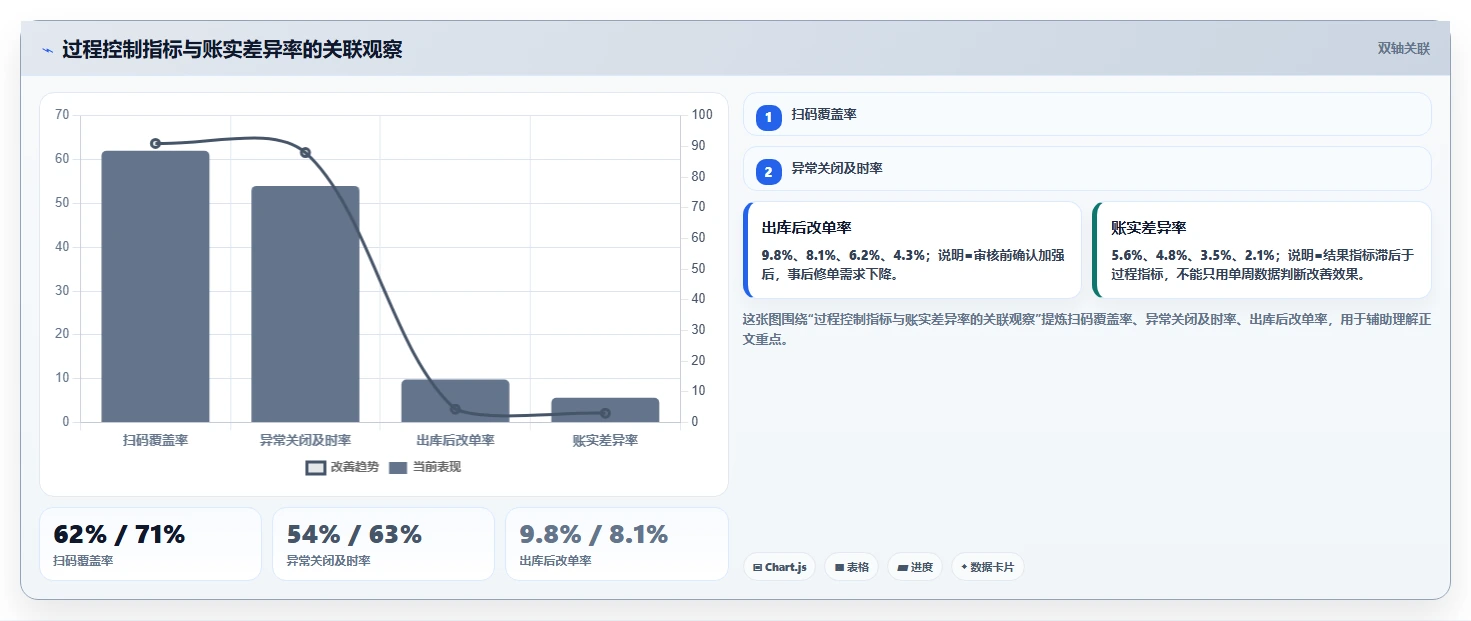Click the 62% / 71% stat card value
1471x621 pixels.
(119, 535)
